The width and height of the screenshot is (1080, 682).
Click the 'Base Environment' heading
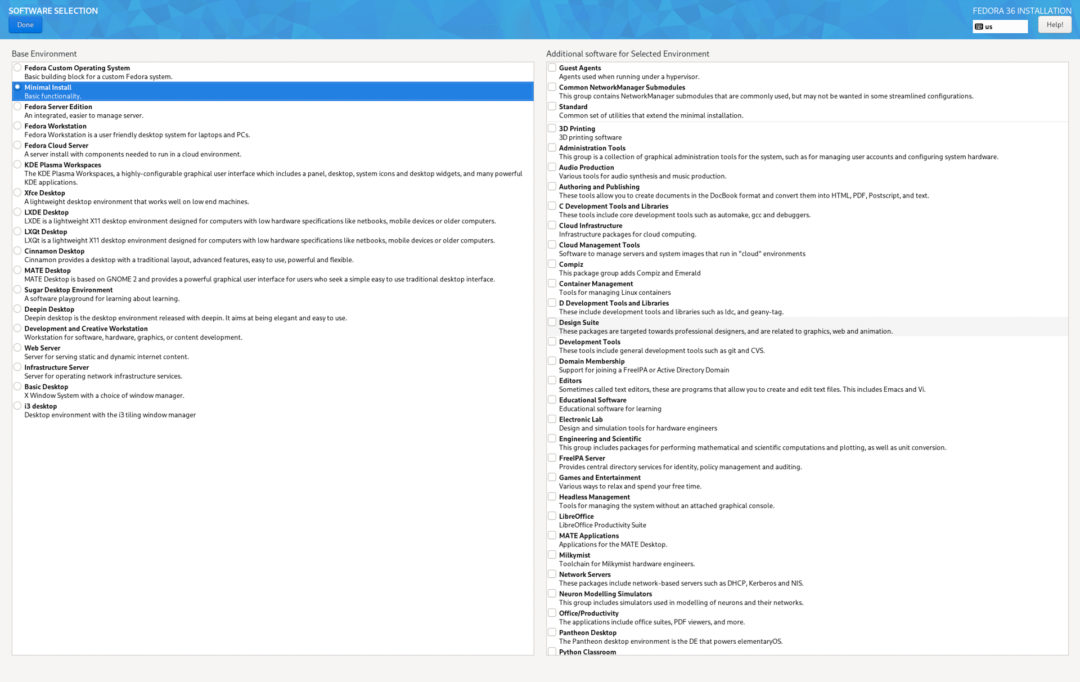pyautogui.click(x=44, y=54)
